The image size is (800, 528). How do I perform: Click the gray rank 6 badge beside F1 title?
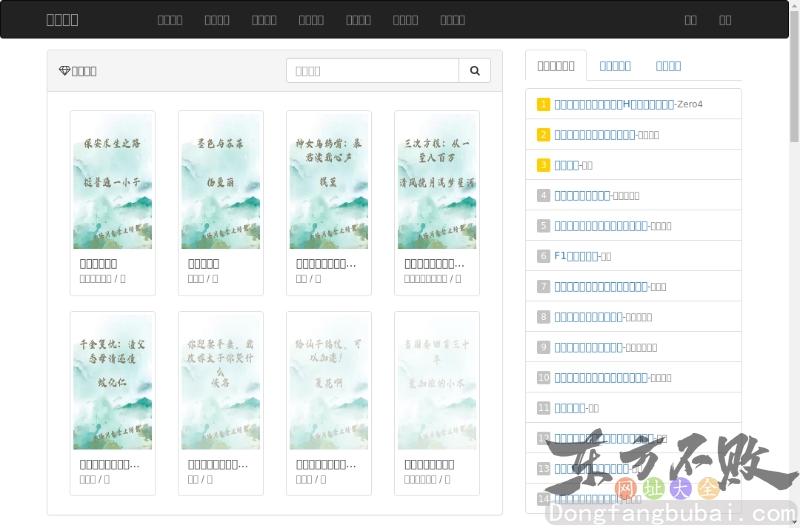[544, 256]
